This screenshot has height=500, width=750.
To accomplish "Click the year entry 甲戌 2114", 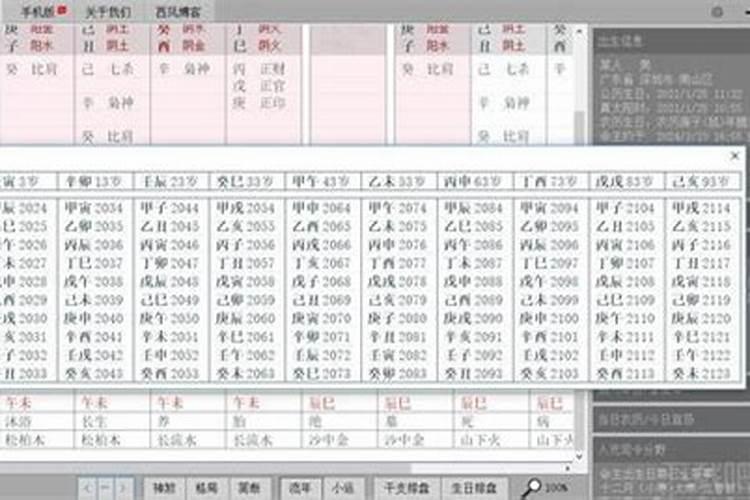I will pyautogui.click(x=702, y=208).
